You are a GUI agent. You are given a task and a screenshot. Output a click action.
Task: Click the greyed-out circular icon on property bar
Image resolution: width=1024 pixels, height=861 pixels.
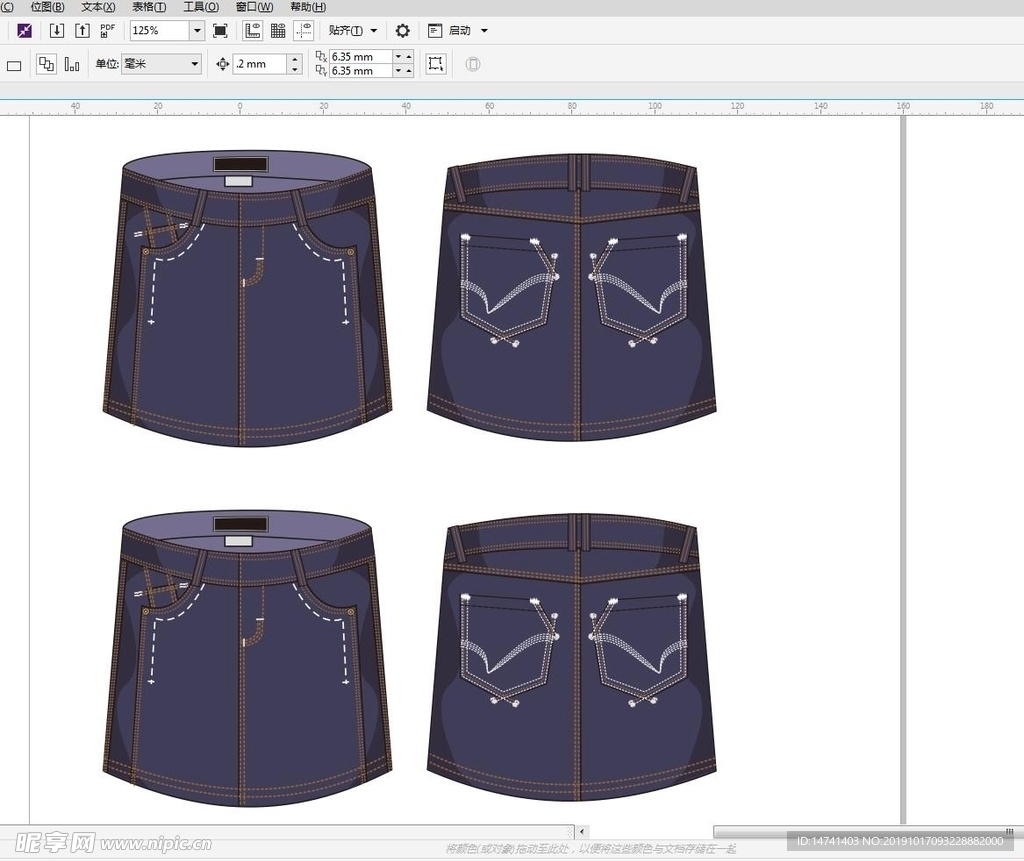click(473, 64)
